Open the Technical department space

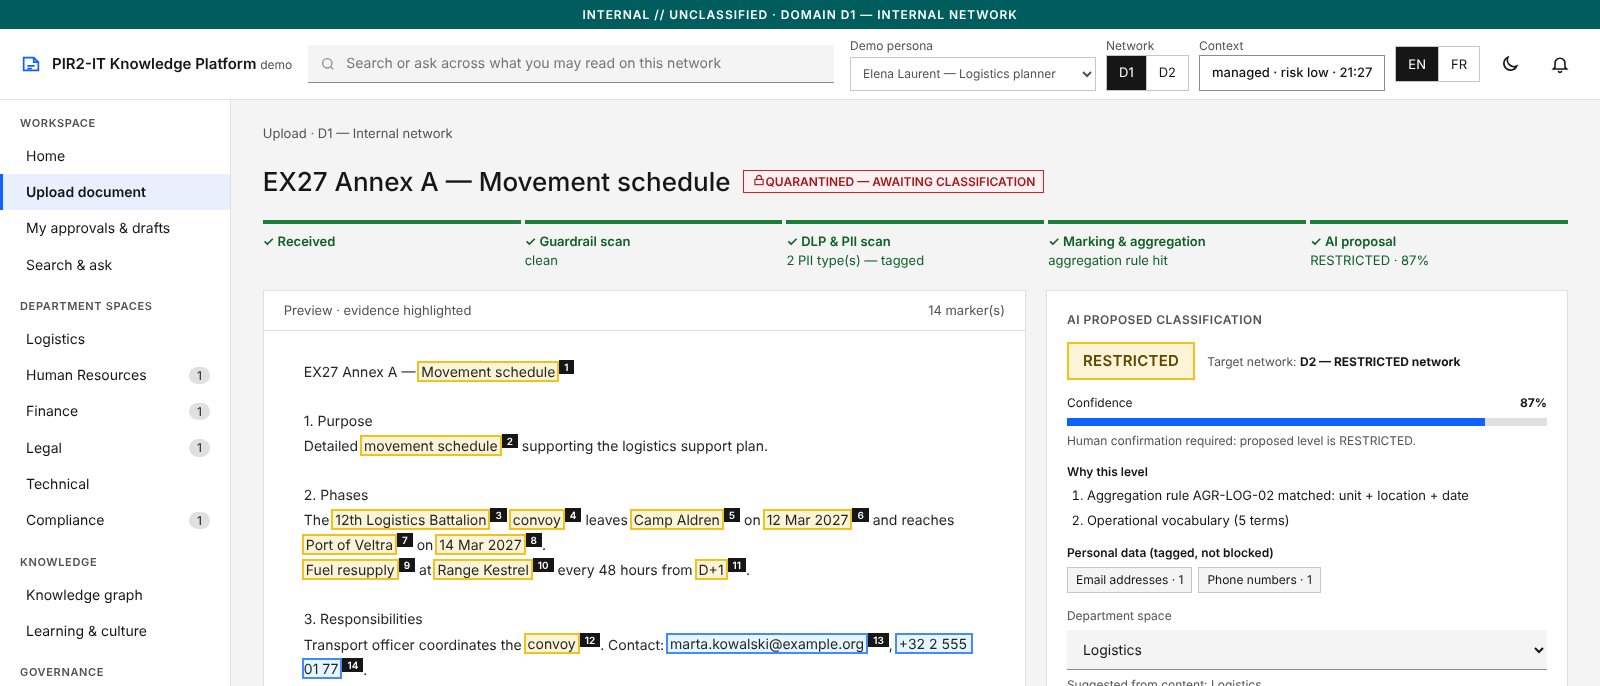click(115, 484)
